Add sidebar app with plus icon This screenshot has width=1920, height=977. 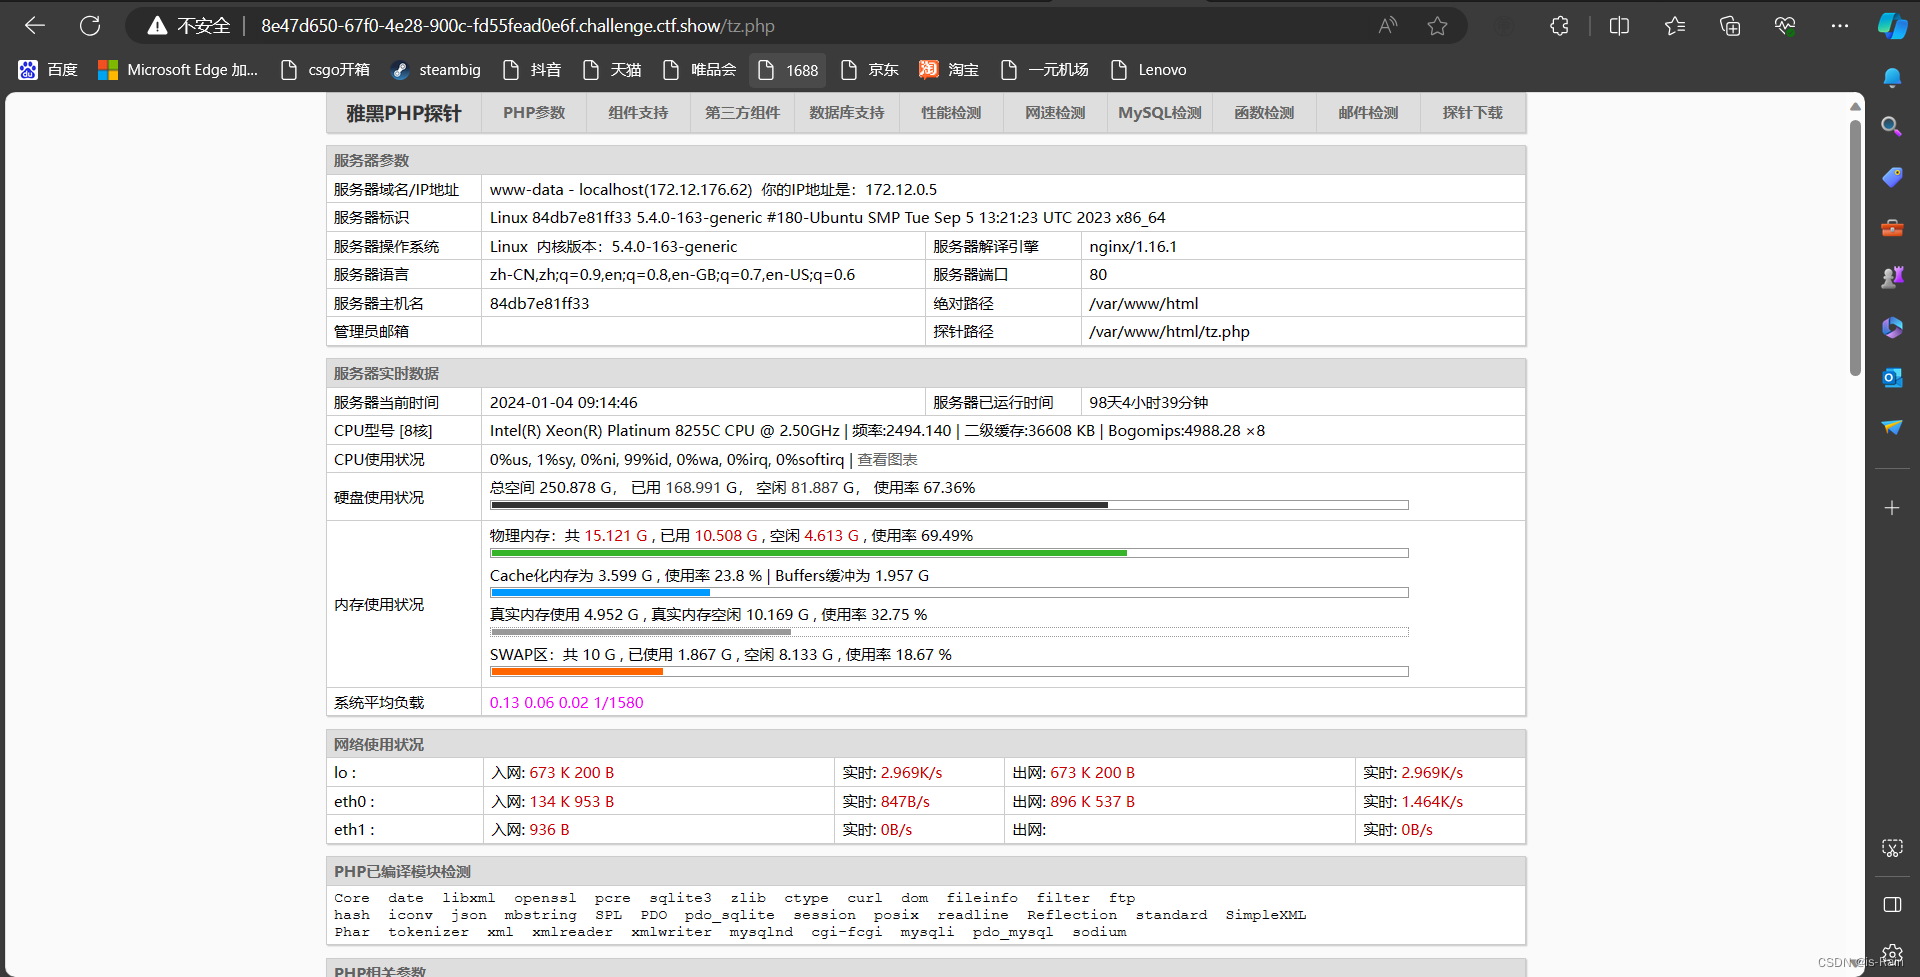click(x=1891, y=508)
